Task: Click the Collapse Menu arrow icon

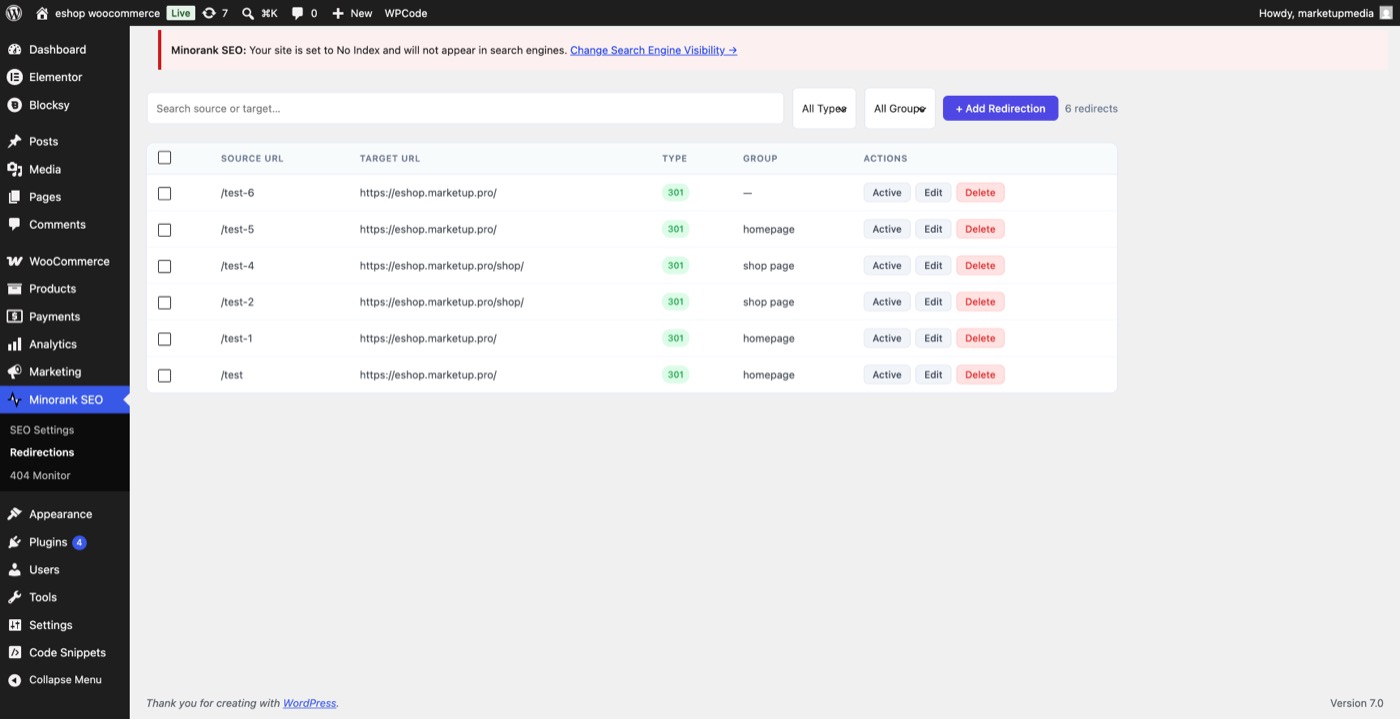Action: [14, 679]
